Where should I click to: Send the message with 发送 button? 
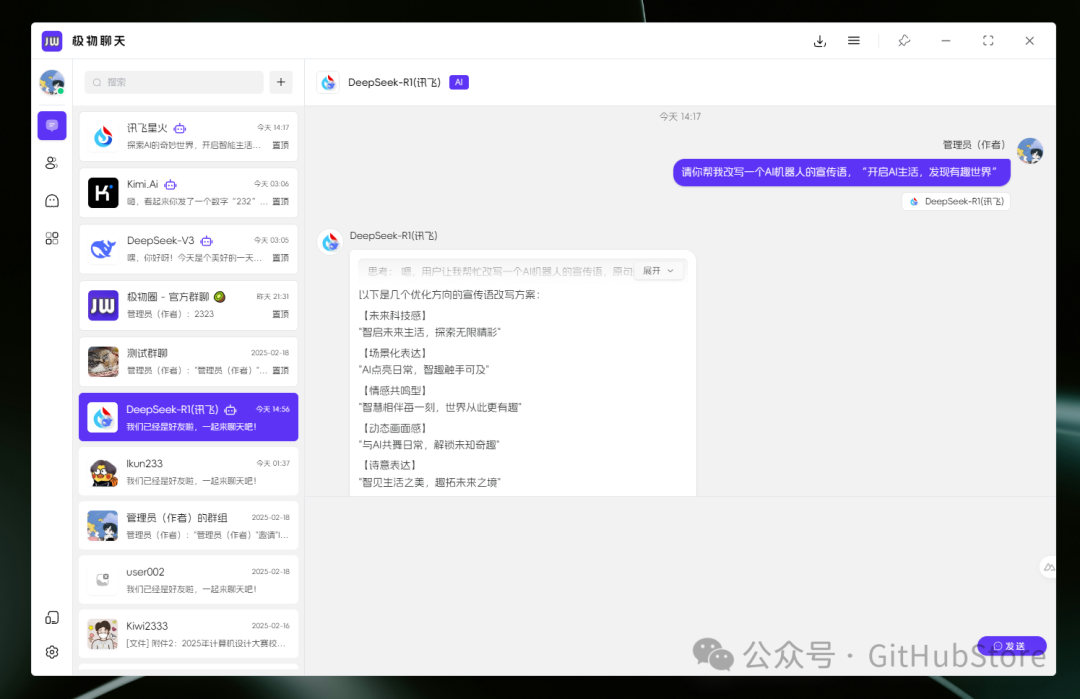click(1011, 646)
